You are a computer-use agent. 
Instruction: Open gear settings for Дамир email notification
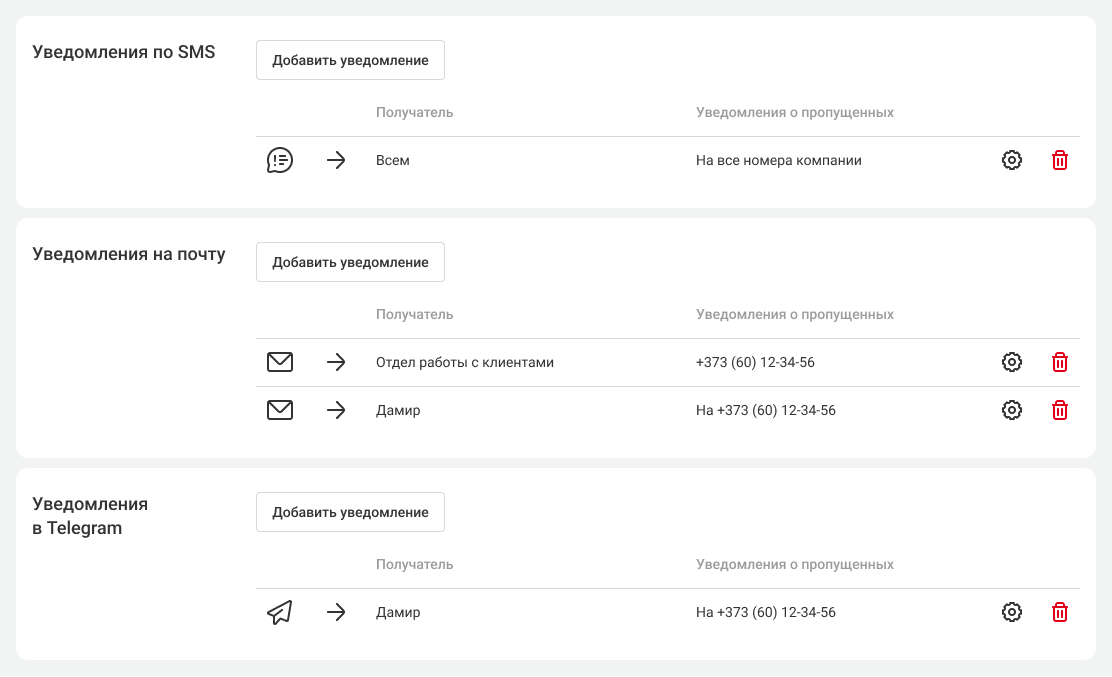(1012, 410)
